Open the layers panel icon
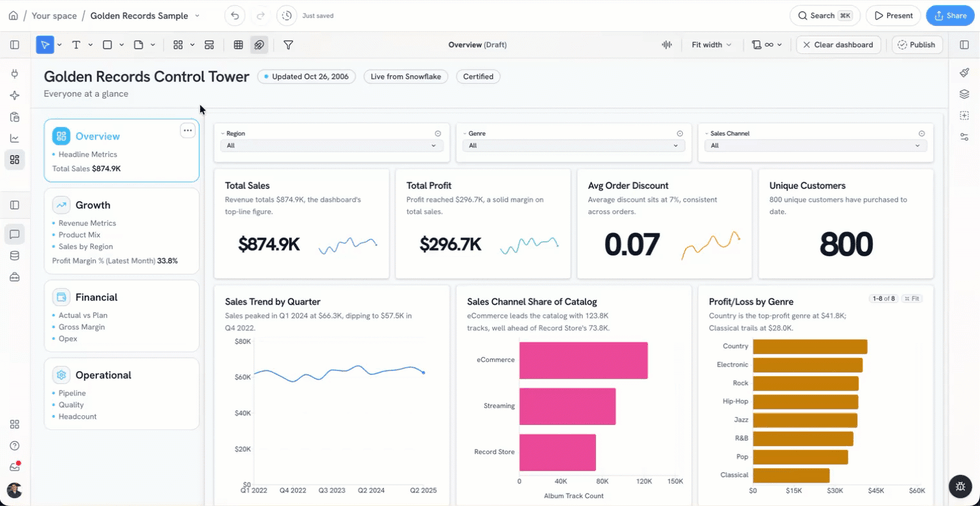The image size is (980, 506). pyautogui.click(x=964, y=94)
